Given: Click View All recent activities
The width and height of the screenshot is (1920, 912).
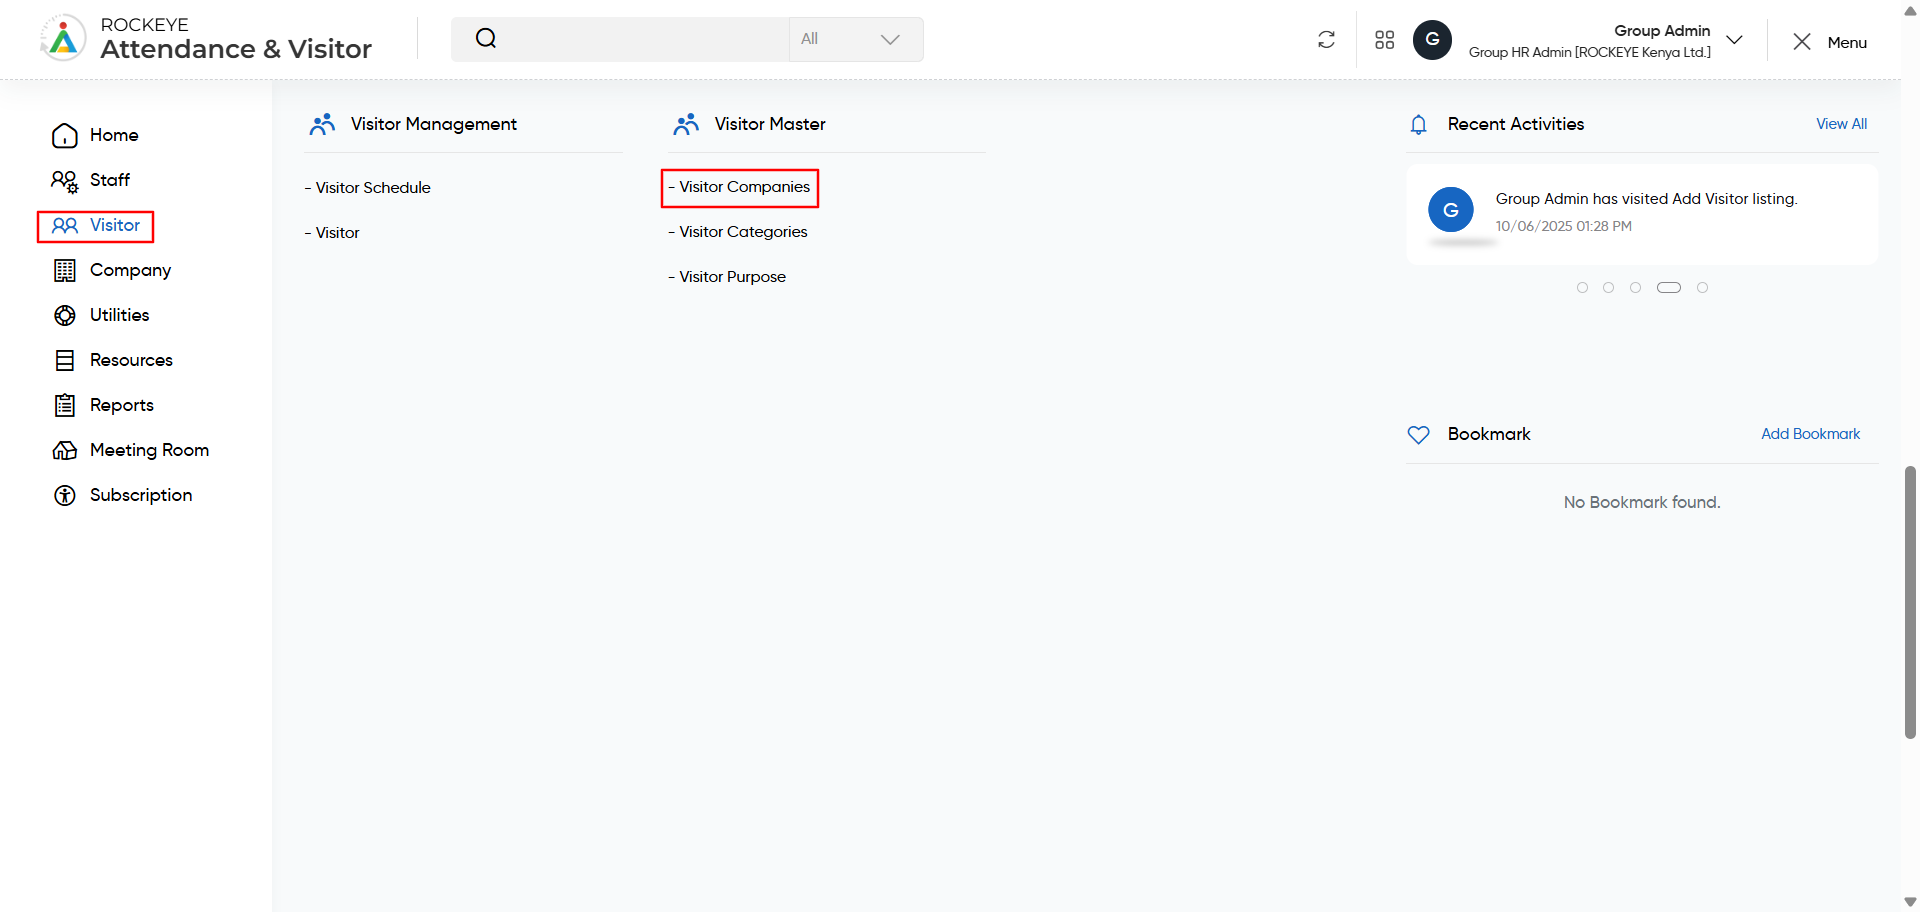Looking at the screenshot, I should 1841,124.
